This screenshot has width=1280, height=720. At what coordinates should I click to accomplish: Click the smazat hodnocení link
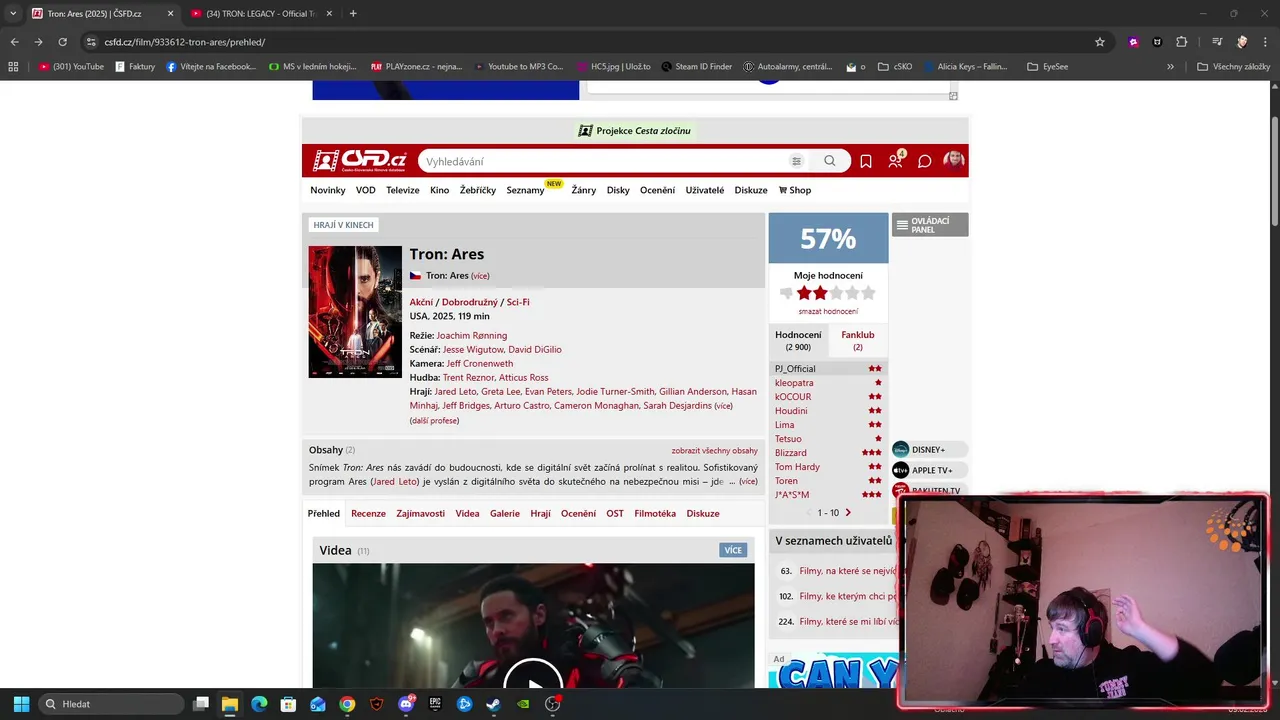coord(828,311)
